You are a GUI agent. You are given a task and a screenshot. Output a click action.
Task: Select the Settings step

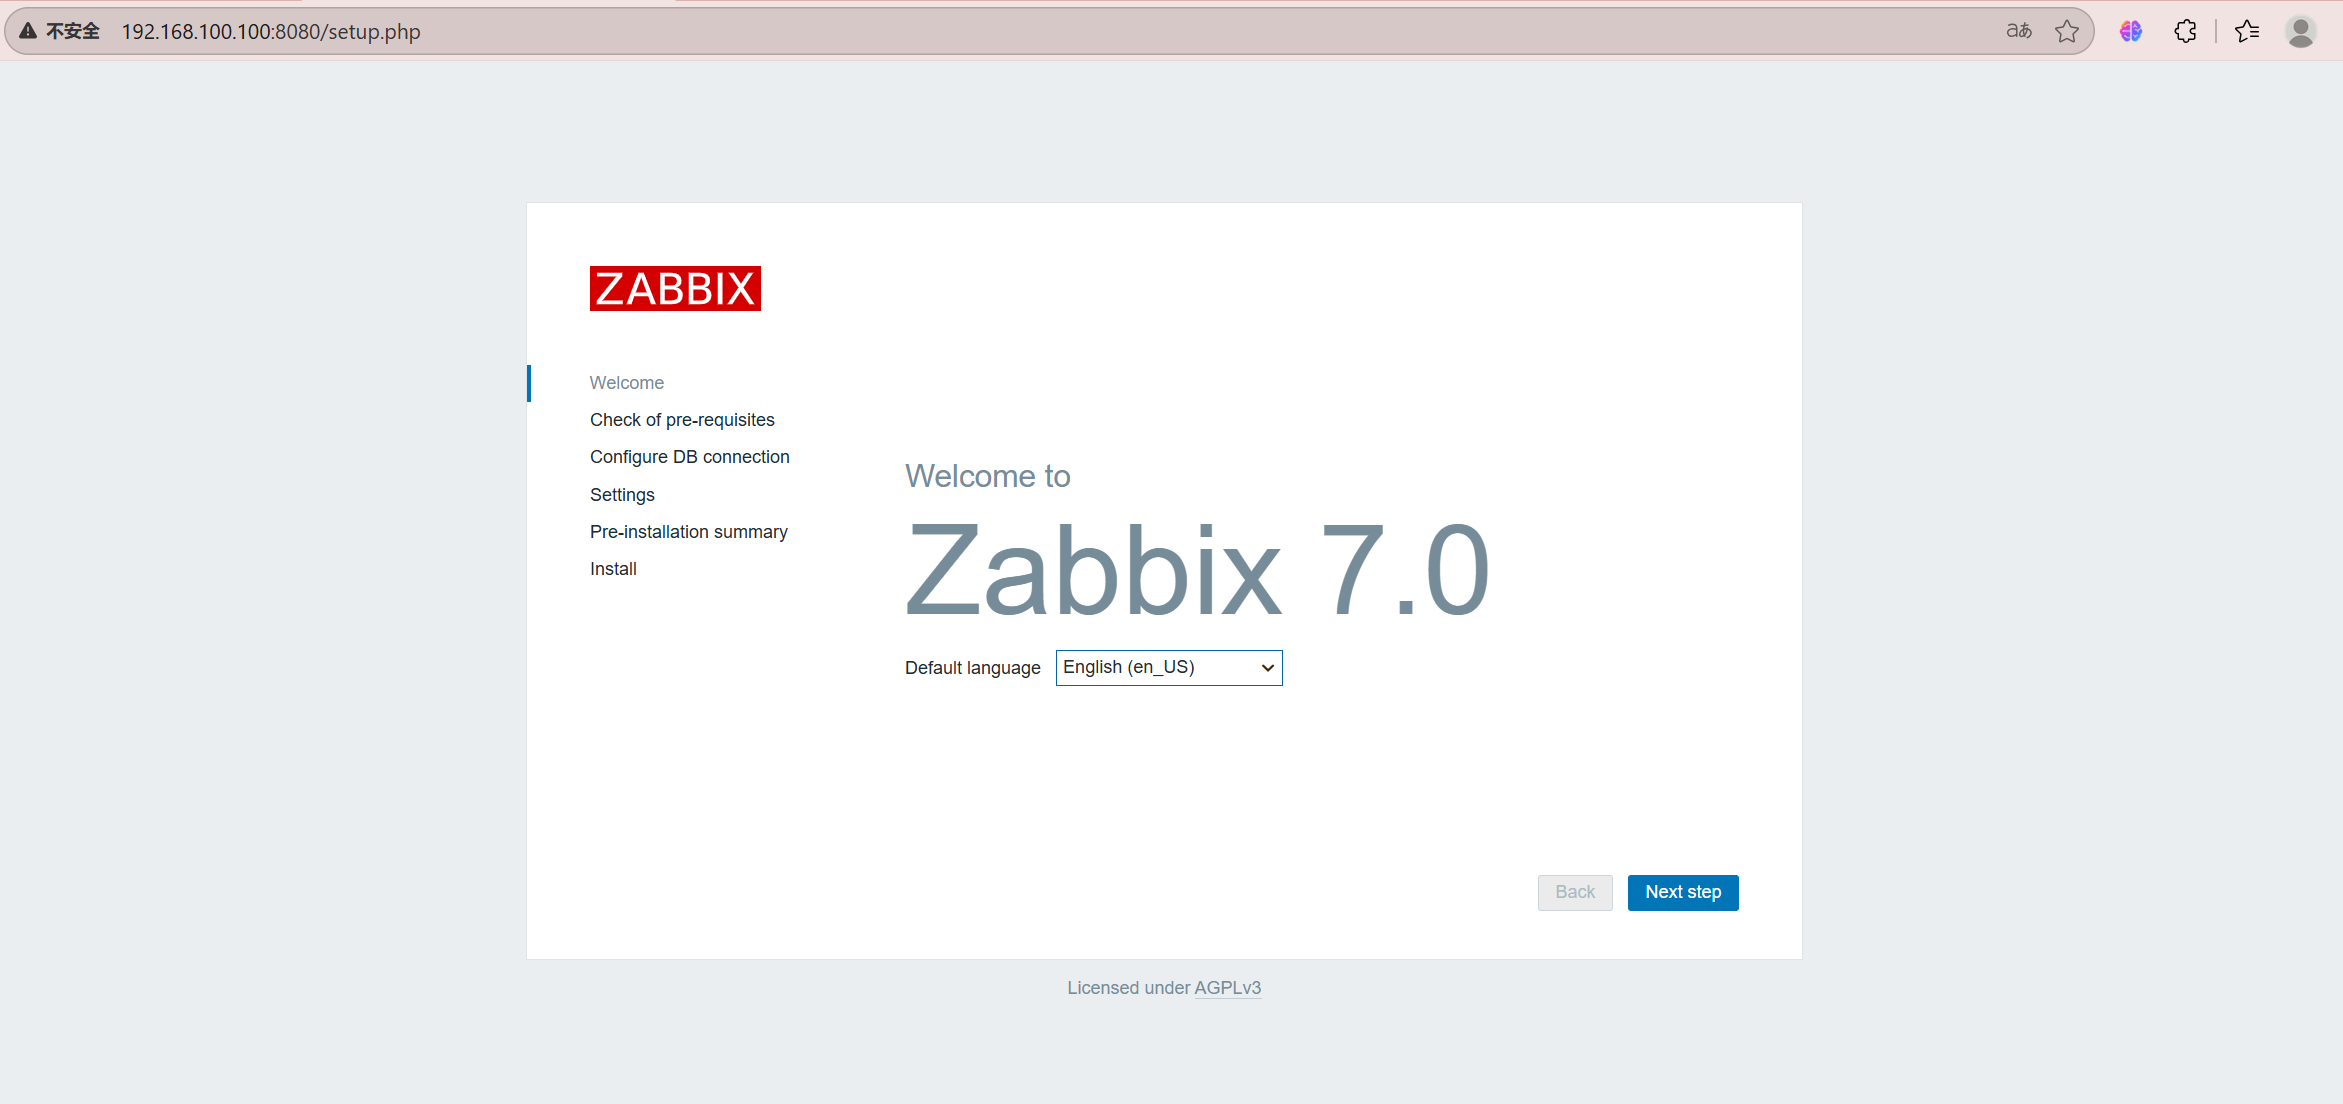click(621, 495)
